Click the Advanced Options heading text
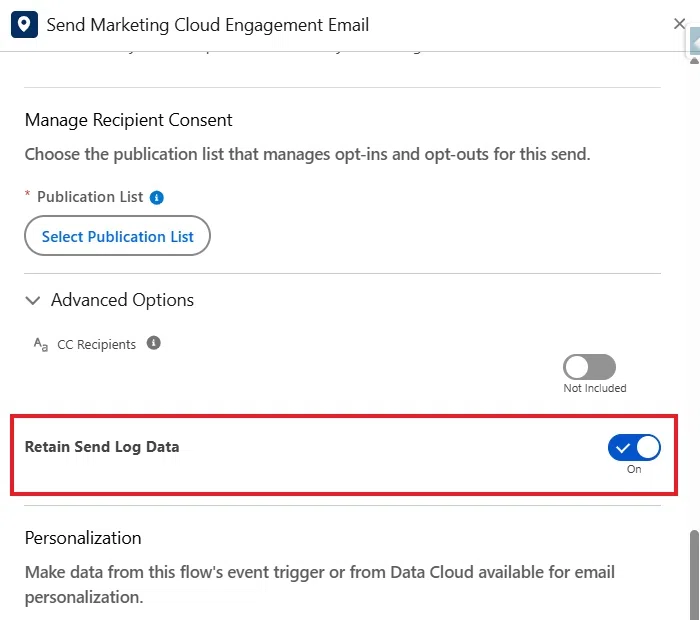Image resolution: width=700 pixels, height=620 pixels. point(122,300)
